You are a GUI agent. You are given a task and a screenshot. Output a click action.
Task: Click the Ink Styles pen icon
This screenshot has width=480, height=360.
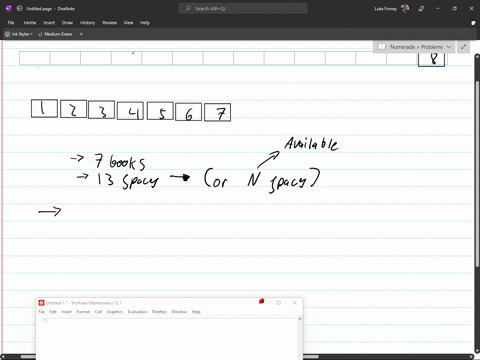[x=7, y=34]
